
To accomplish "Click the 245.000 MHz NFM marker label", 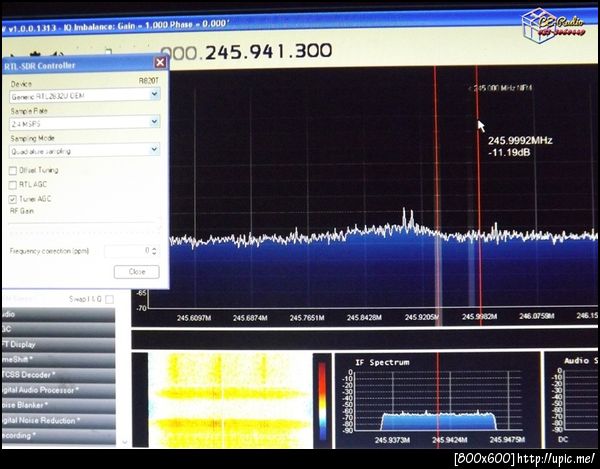I will point(501,88).
